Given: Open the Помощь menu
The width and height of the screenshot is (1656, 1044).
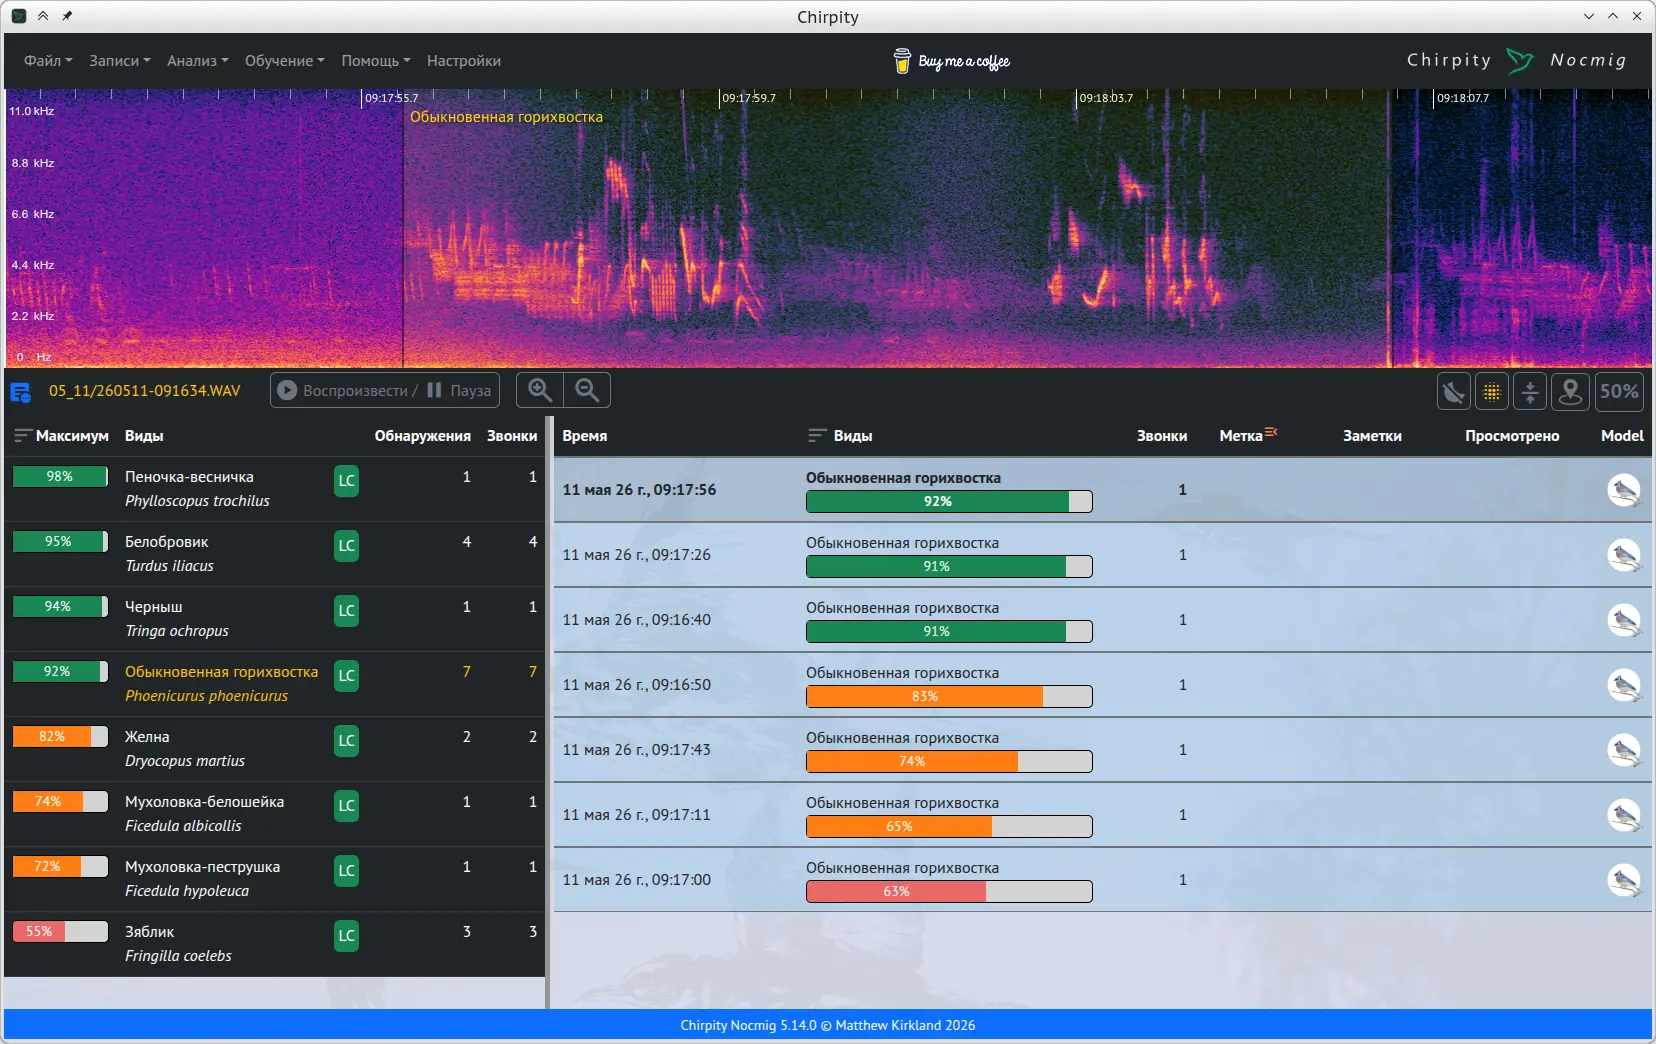Looking at the screenshot, I should (x=376, y=61).
